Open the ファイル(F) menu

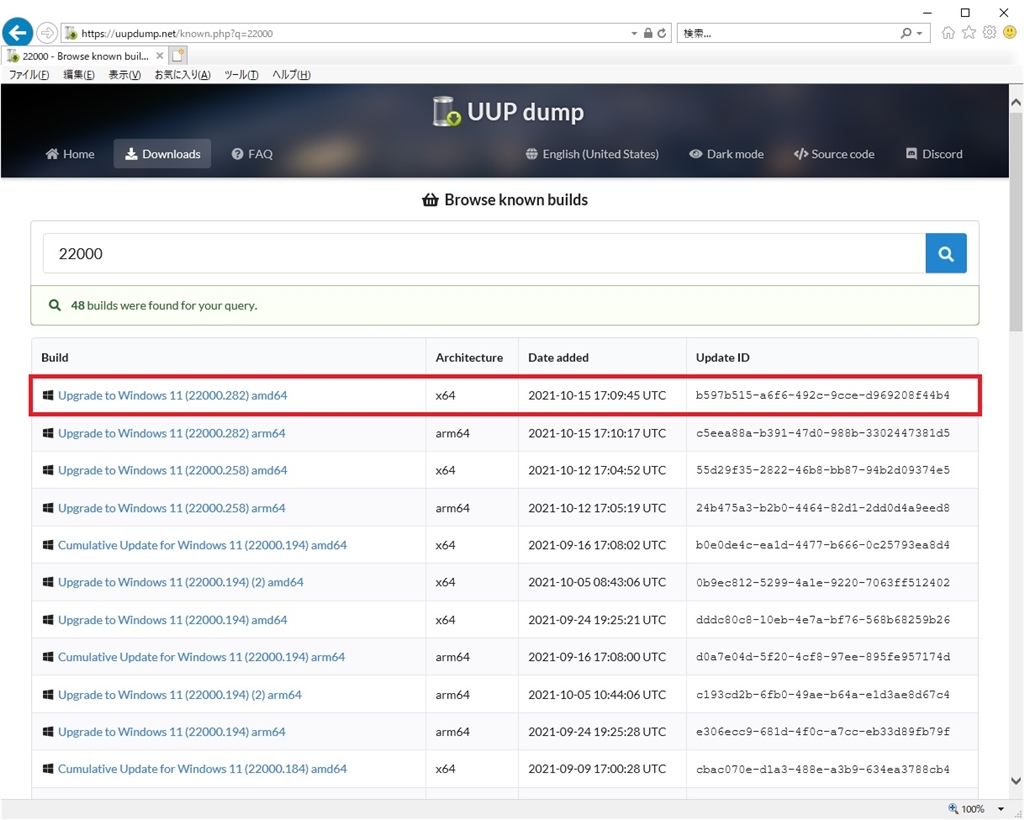[29, 75]
